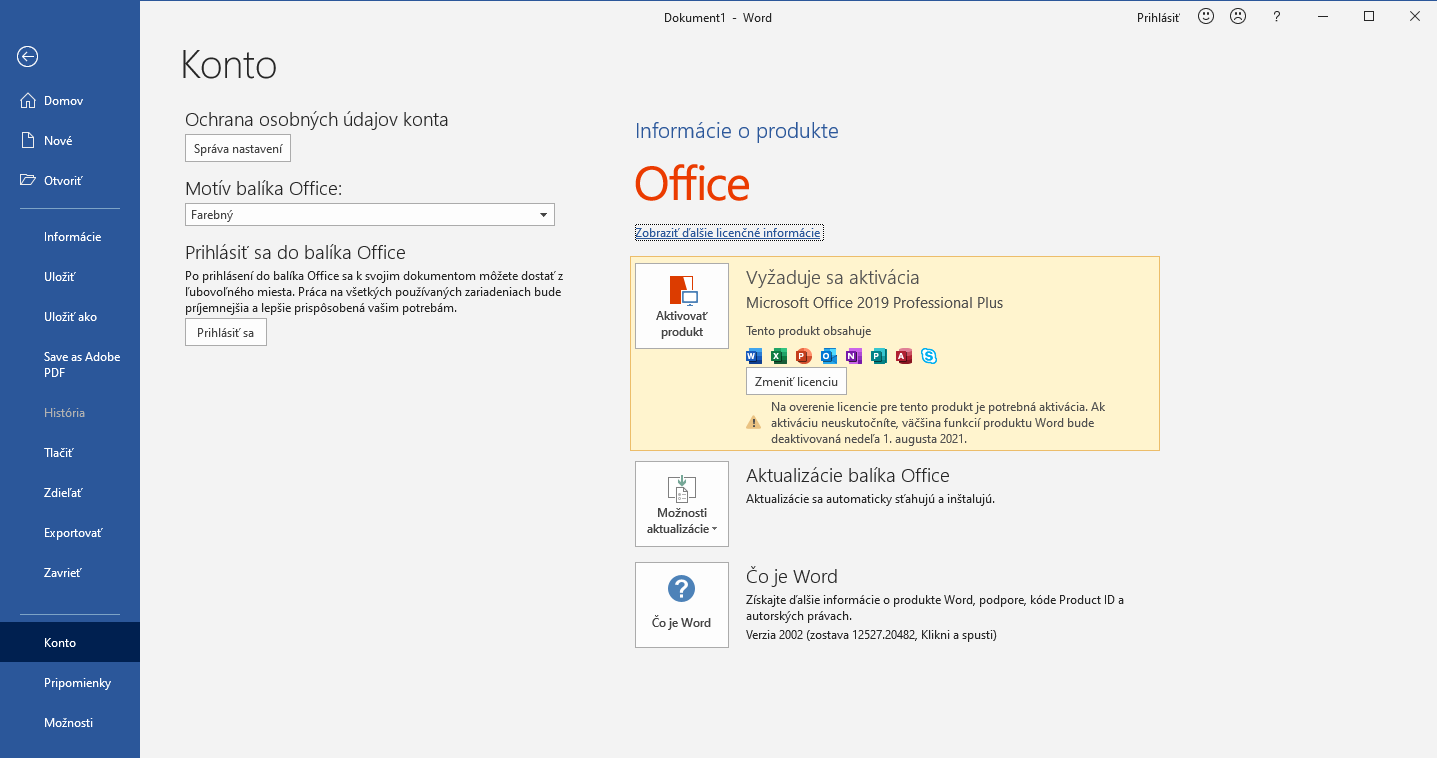Send a smile feedback via smiley icon

click(x=1206, y=17)
